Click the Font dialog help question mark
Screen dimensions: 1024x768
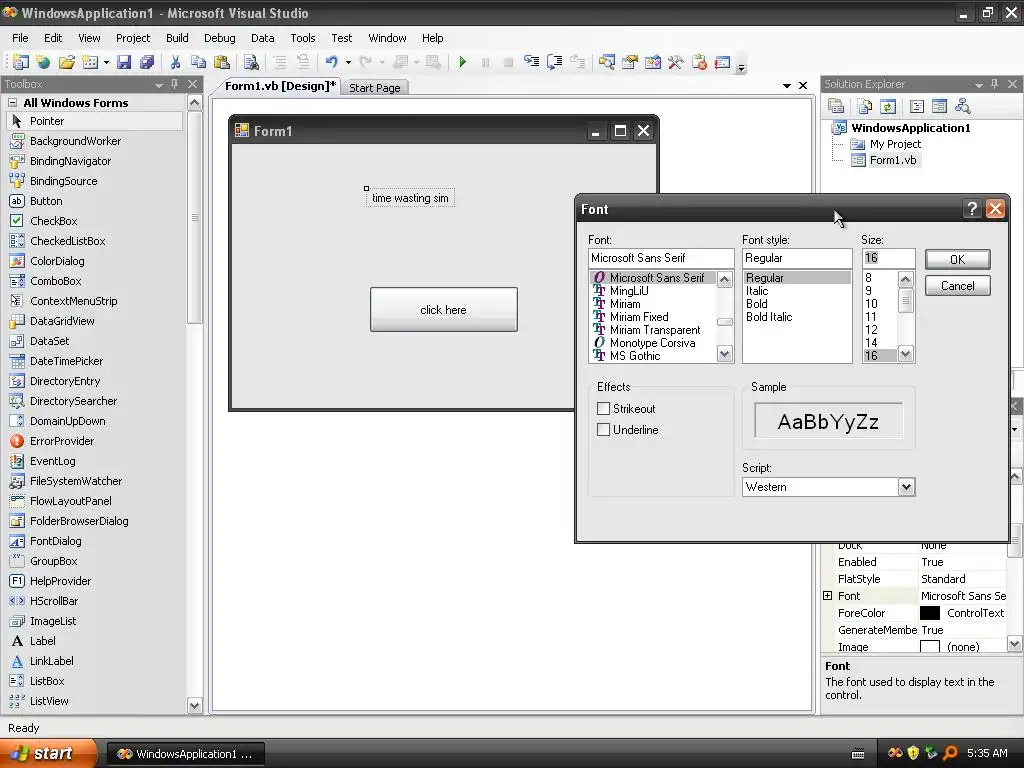click(x=972, y=208)
